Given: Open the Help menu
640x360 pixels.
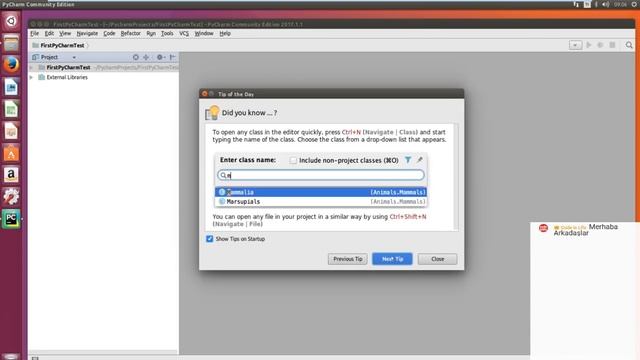Looking at the screenshot, I should 225,33.
